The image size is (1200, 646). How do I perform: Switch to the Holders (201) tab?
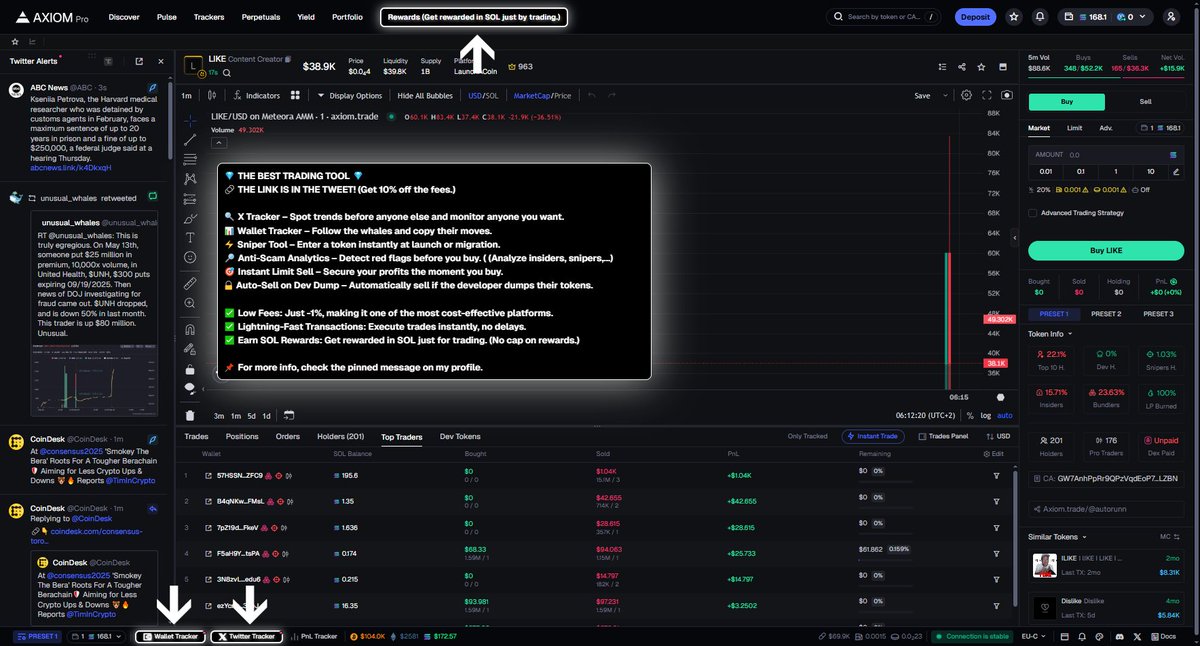(341, 437)
